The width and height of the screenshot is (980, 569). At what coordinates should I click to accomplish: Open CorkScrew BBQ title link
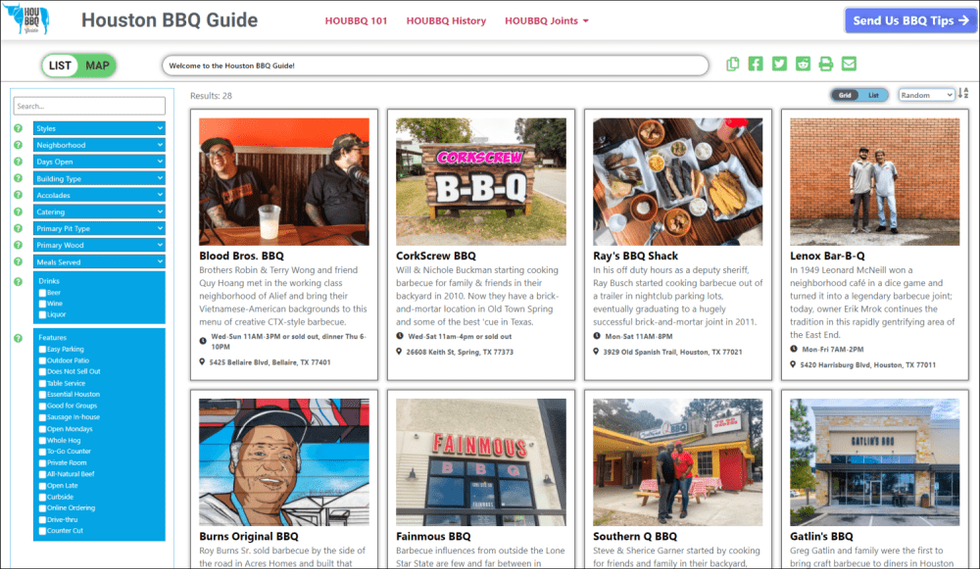436,256
